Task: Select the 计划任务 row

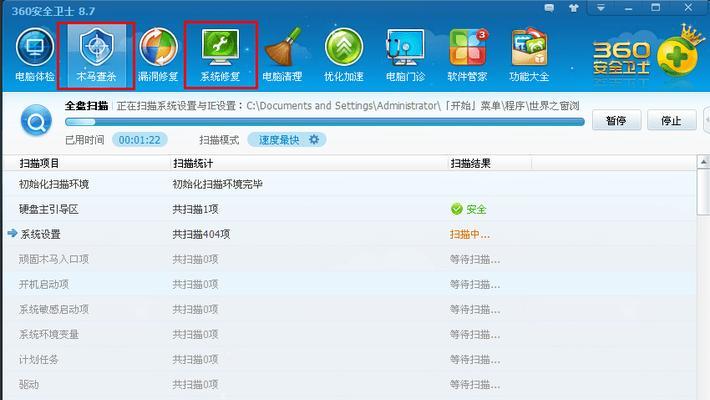Action: (x=349, y=359)
